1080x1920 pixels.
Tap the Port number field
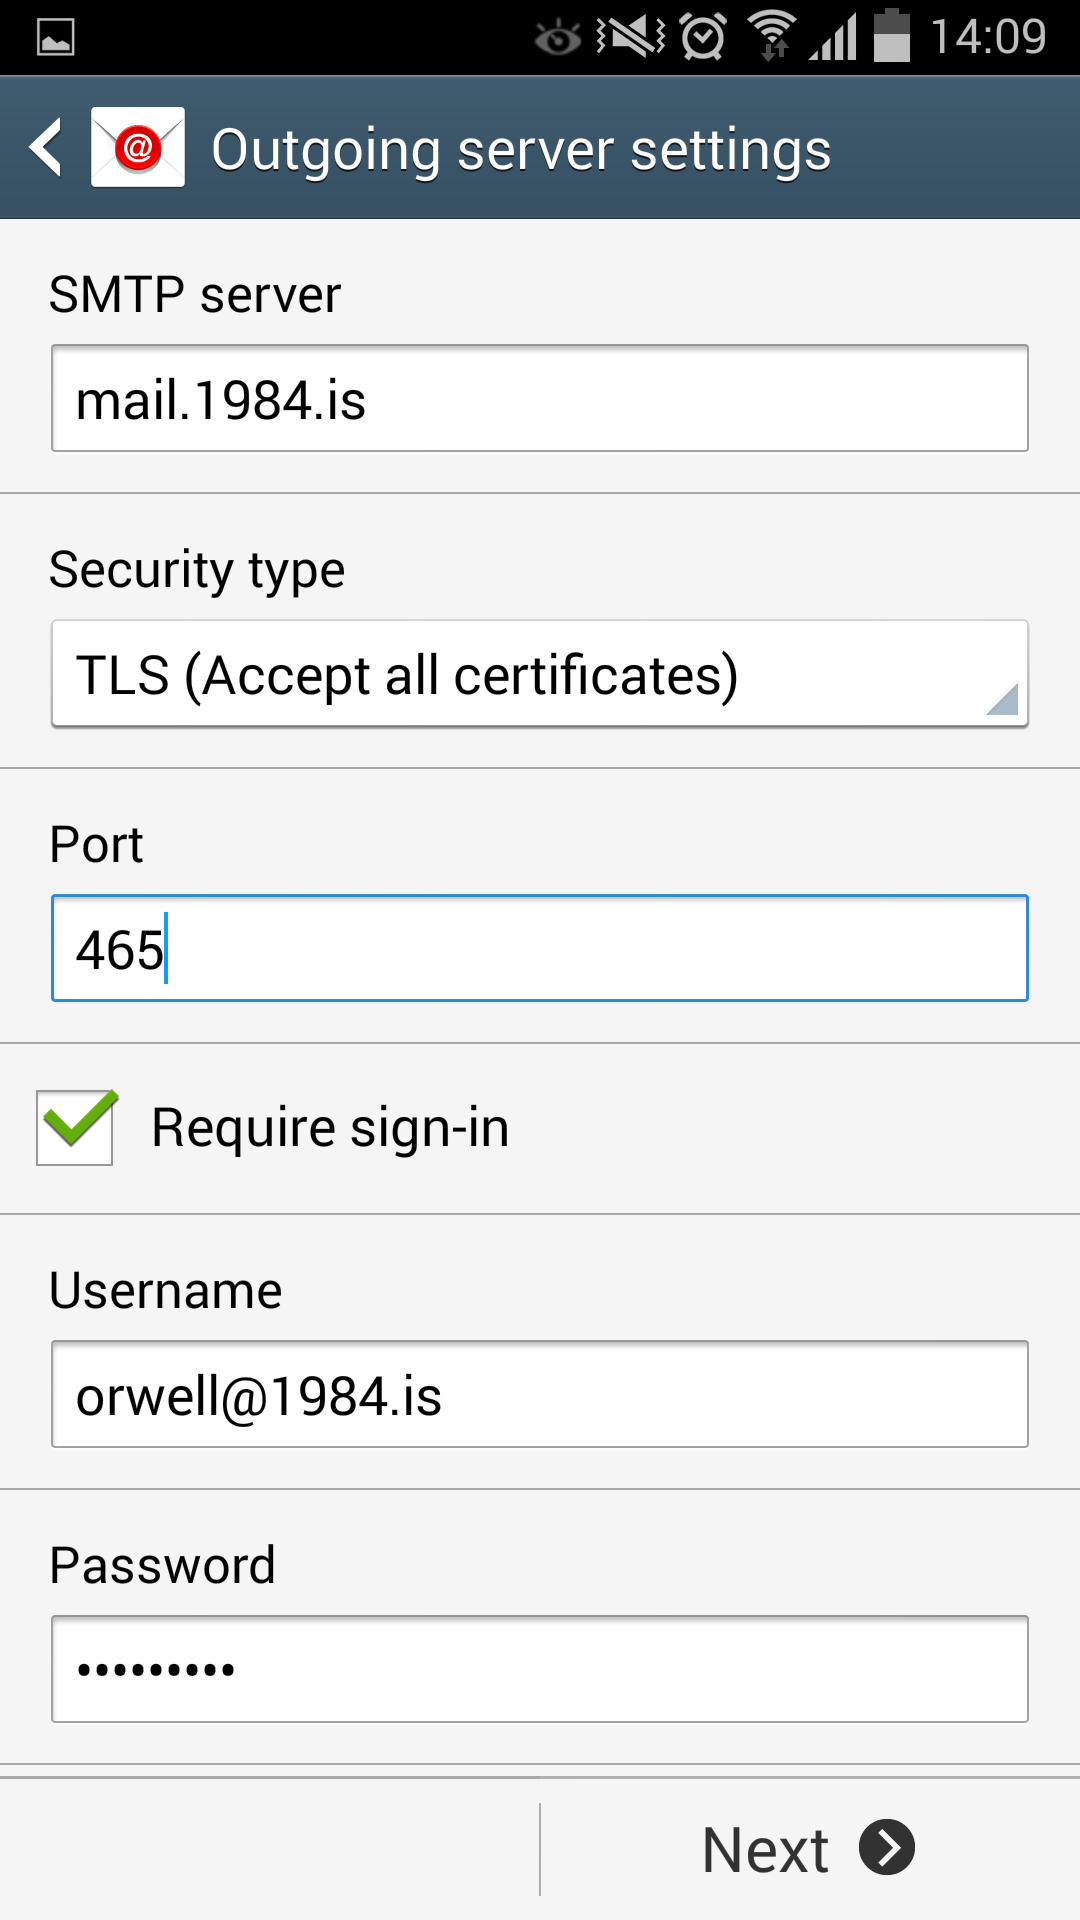[x=540, y=948]
